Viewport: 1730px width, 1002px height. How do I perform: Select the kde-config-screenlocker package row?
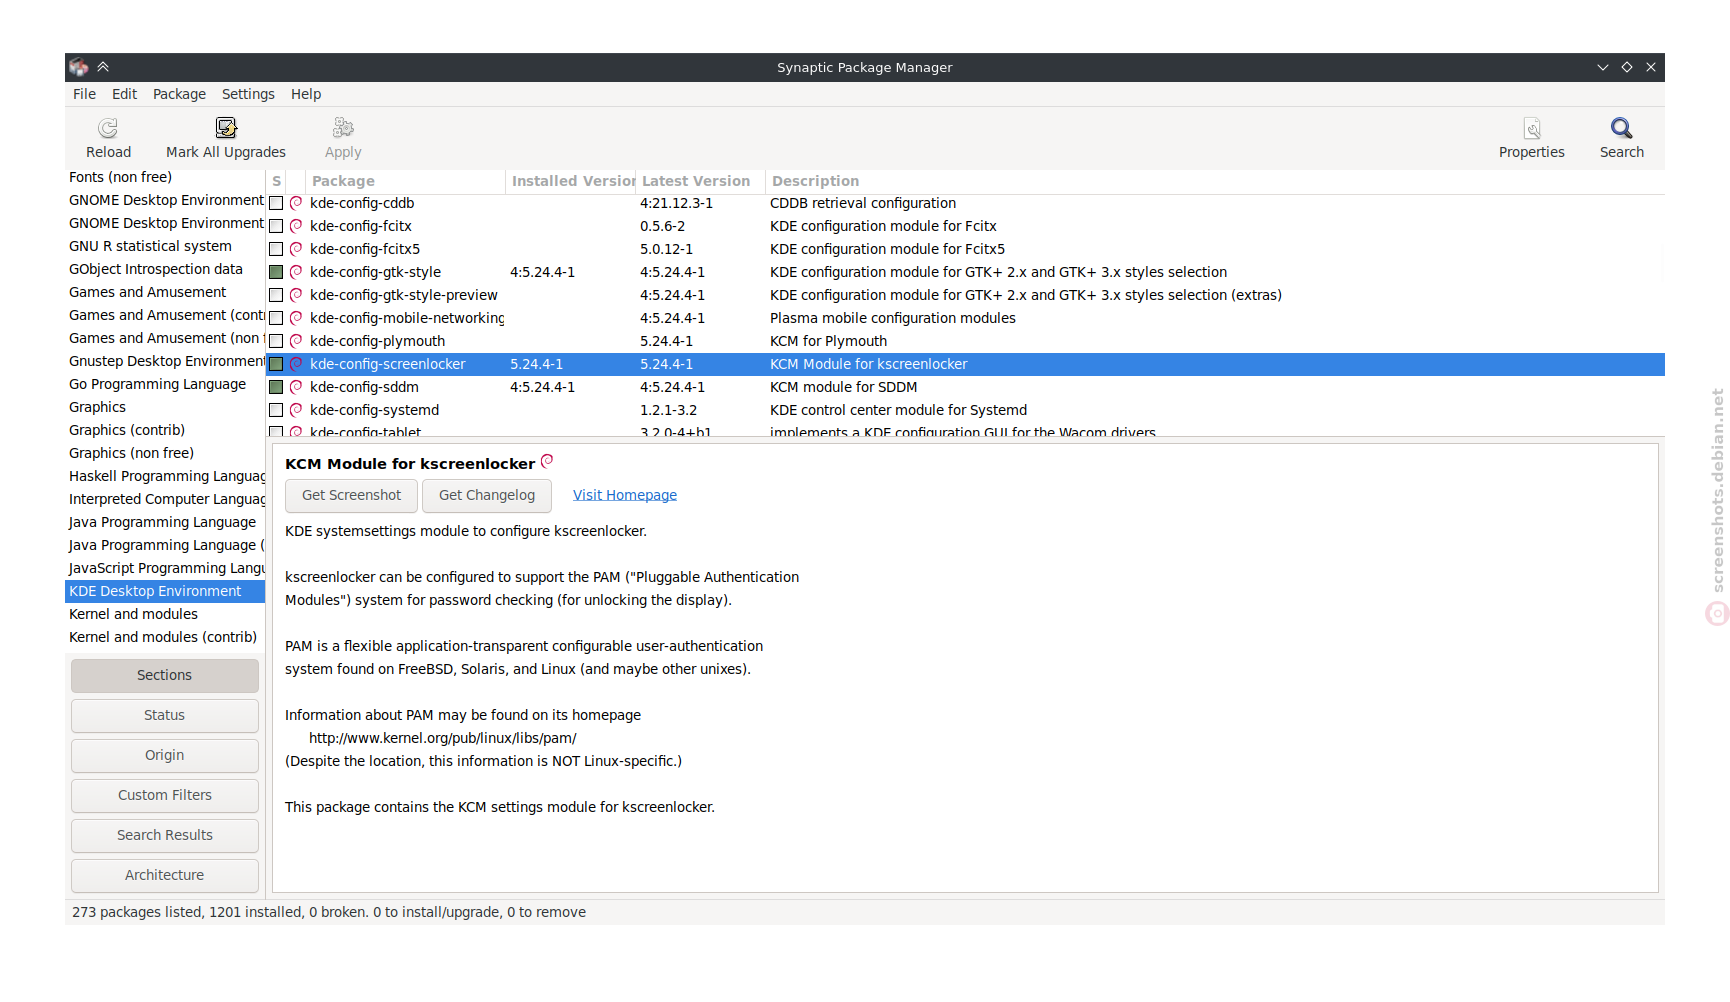coord(965,364)
